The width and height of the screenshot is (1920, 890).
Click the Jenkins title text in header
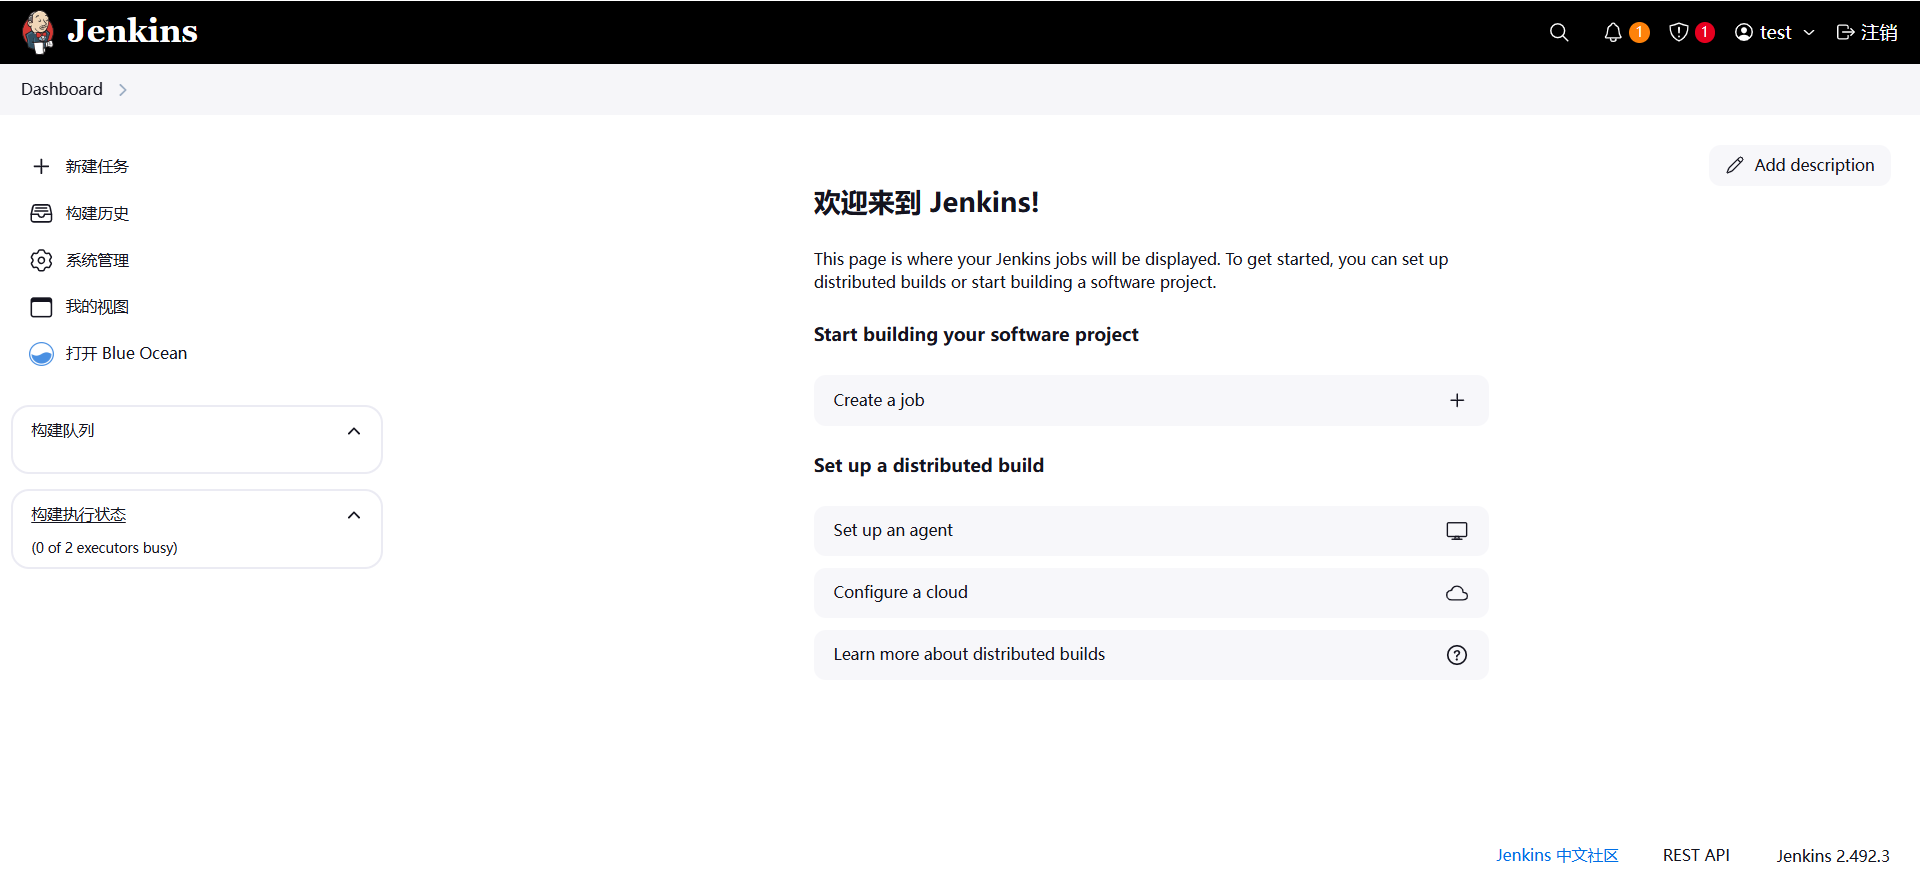click(132, 31)
